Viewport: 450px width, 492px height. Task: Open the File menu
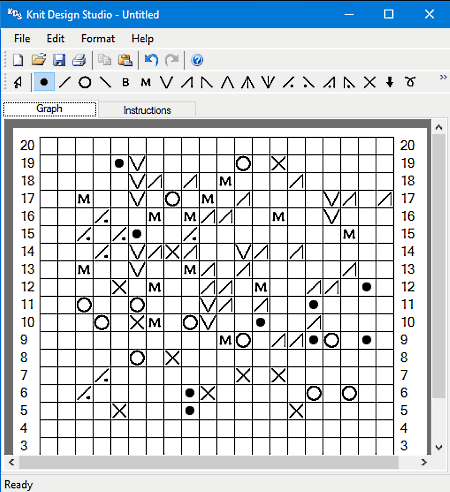click(22, 39)
